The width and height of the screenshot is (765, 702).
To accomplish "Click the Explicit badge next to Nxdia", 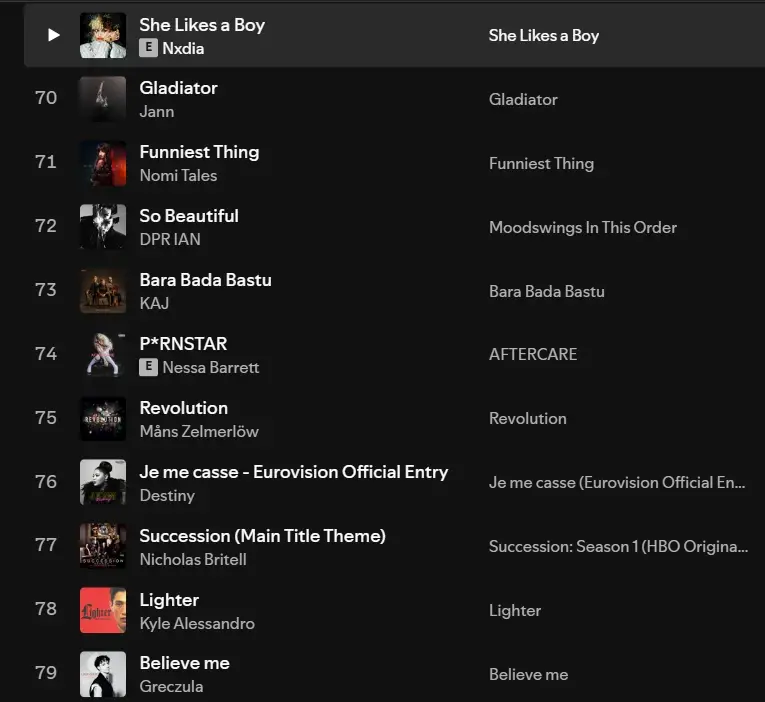I will click(x=148, y=48).
